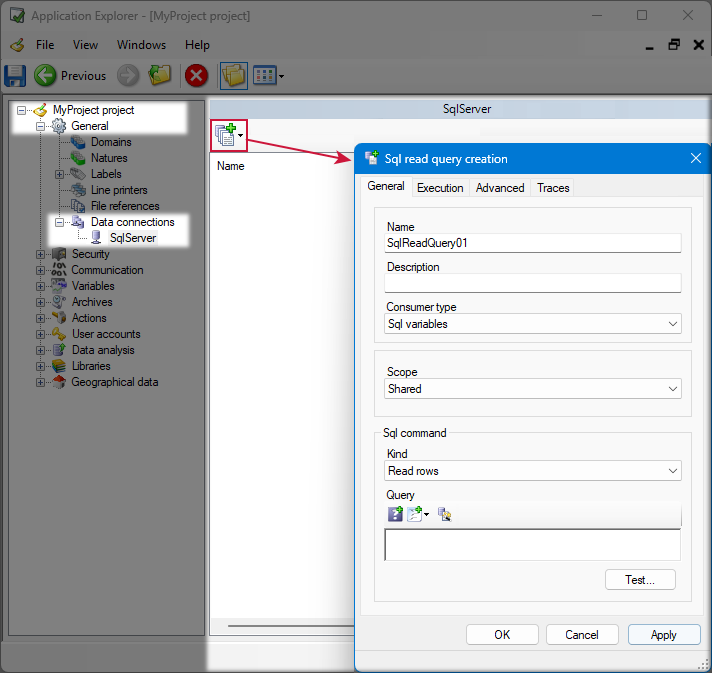The height and width of the screenshot is (673, 712).
Task: Click the green Previous arrow icon
Action: [45, 75]
